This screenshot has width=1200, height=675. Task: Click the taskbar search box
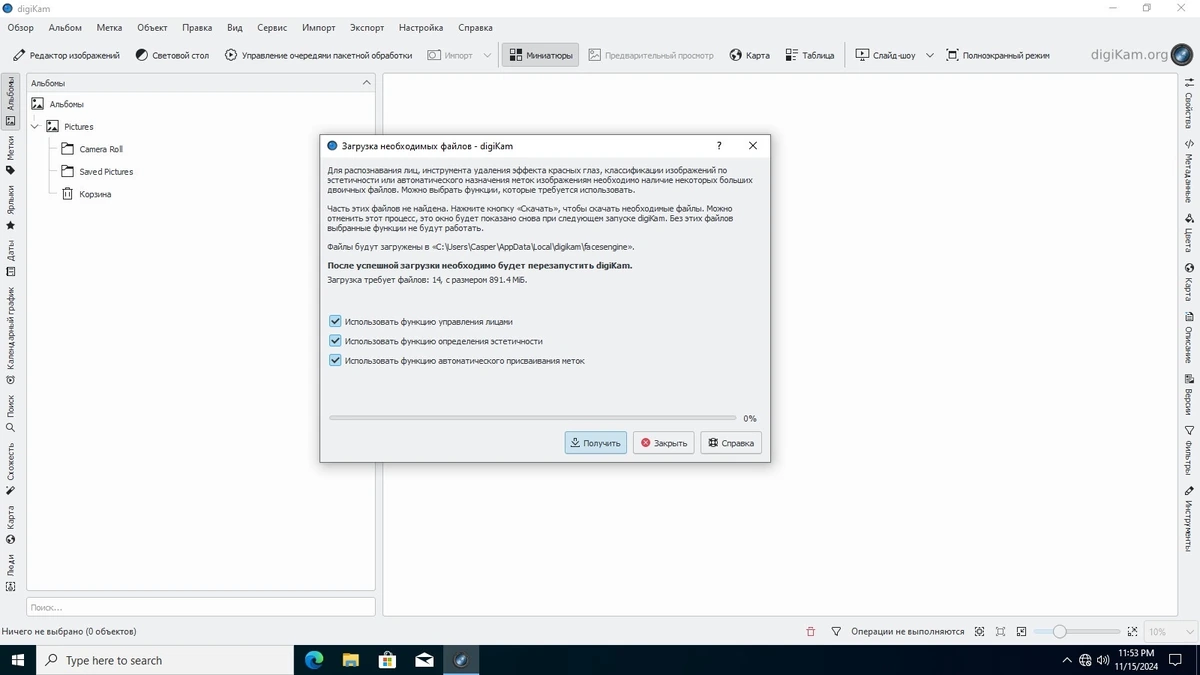tap(165, 660)
